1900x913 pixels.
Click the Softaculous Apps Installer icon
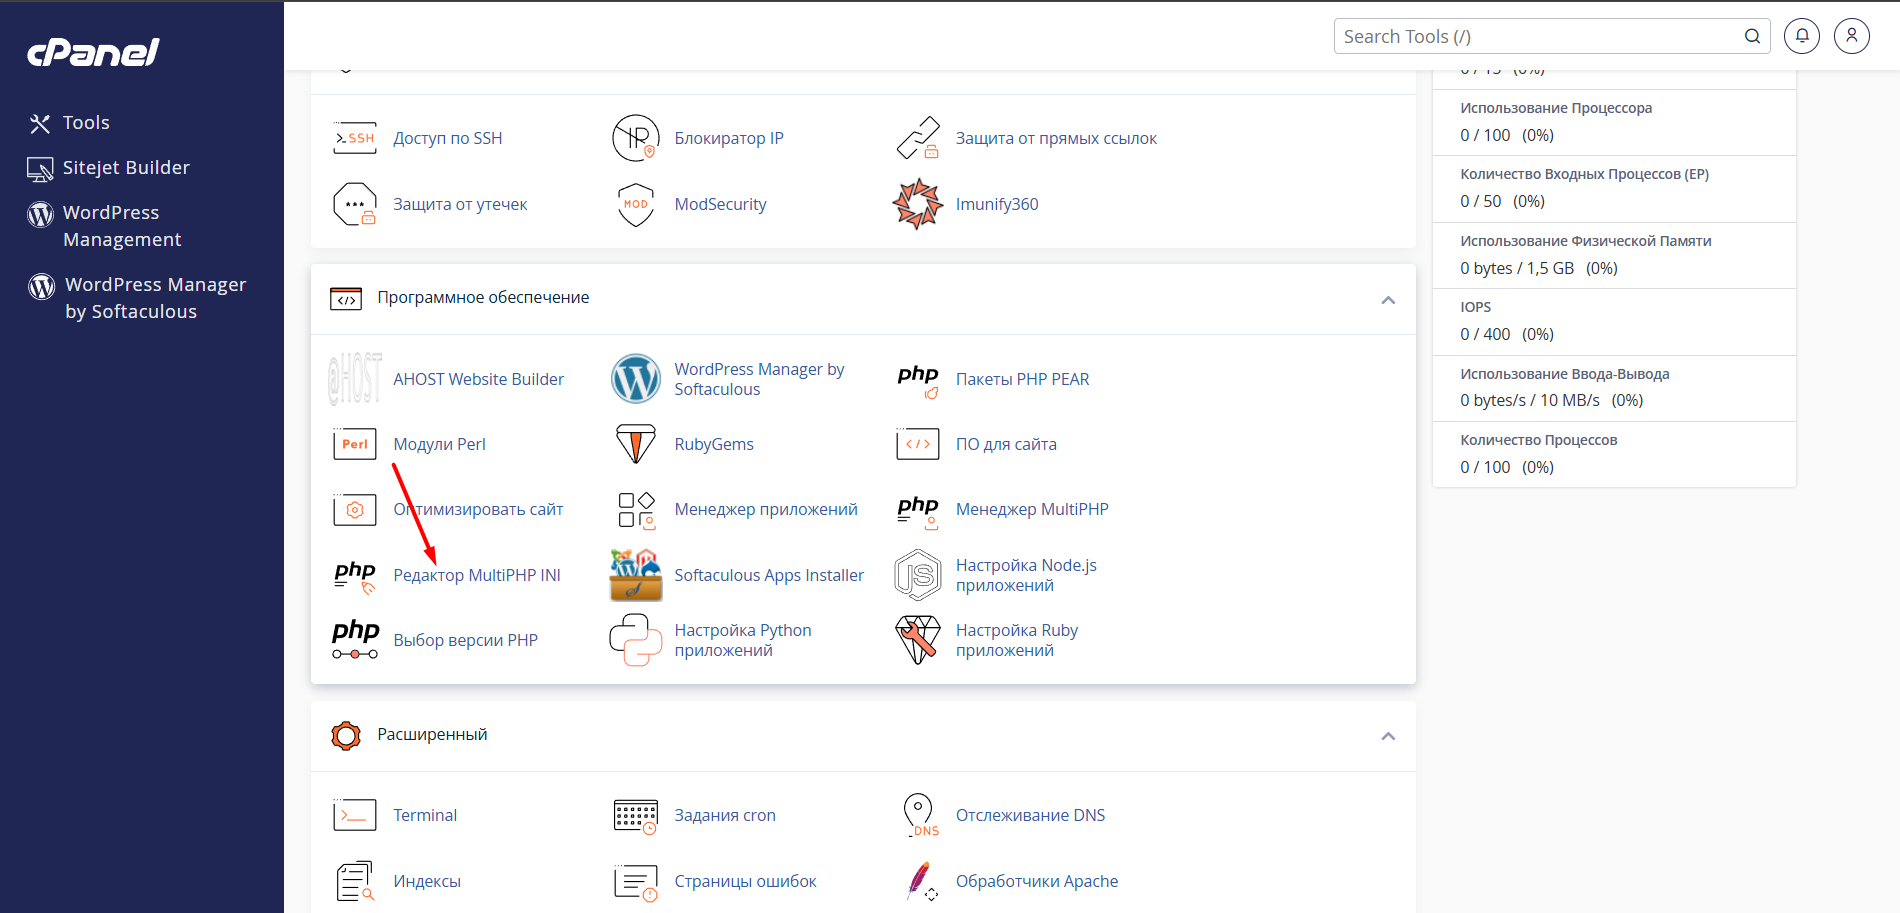coord(636,575)
